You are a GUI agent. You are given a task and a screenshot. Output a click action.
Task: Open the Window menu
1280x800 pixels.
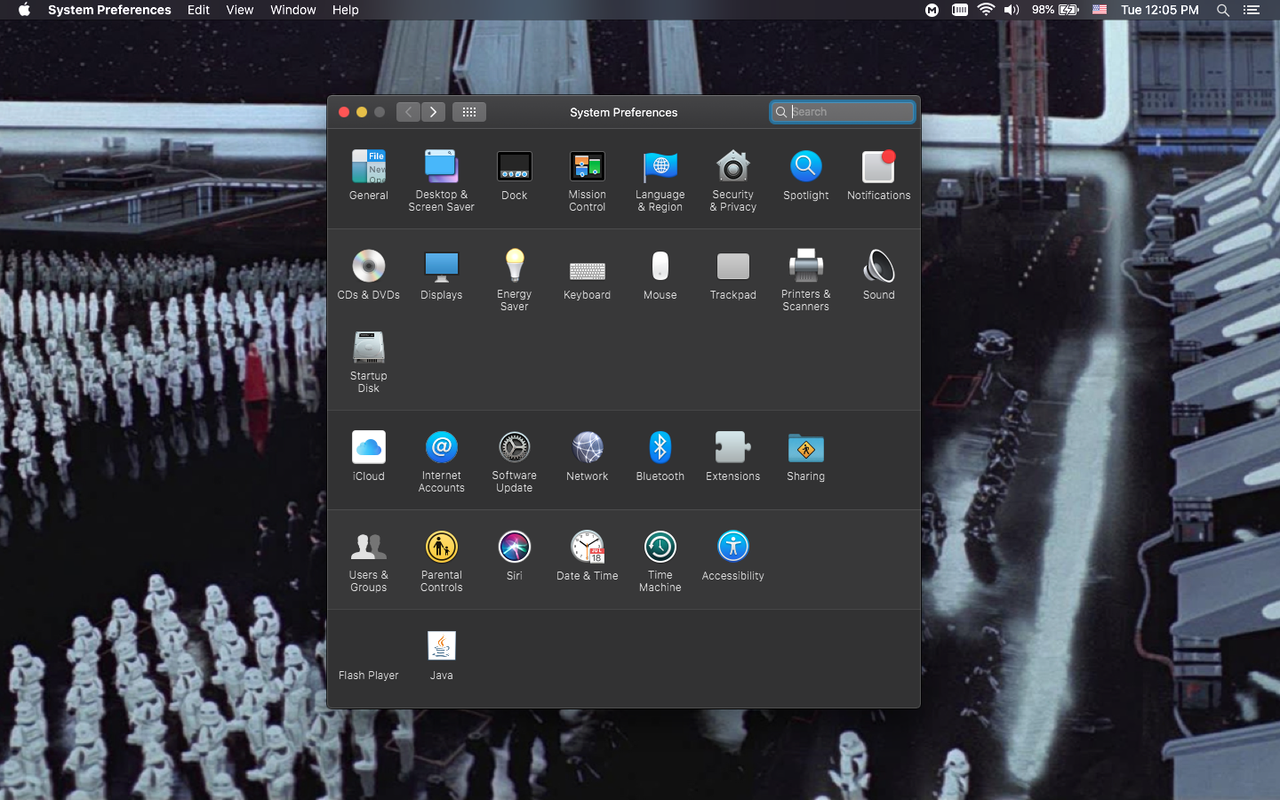(x=293, y=10)
